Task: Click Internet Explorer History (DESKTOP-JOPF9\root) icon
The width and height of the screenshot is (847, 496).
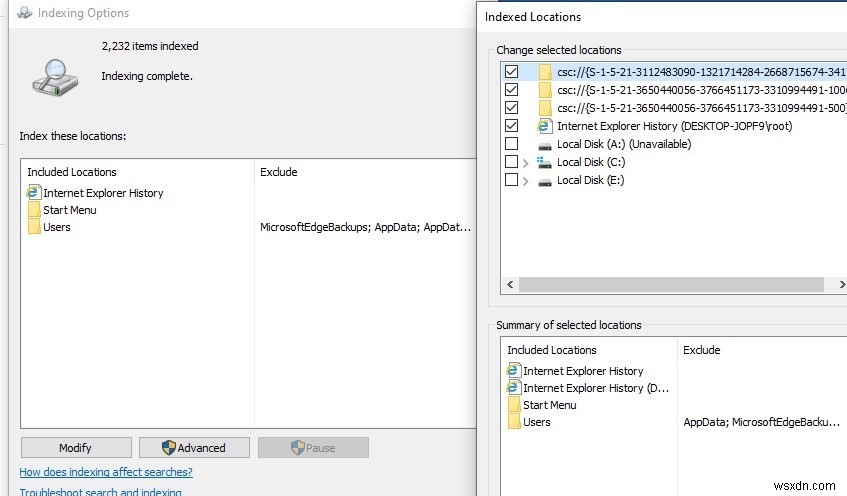Action: tap(544, 126)
